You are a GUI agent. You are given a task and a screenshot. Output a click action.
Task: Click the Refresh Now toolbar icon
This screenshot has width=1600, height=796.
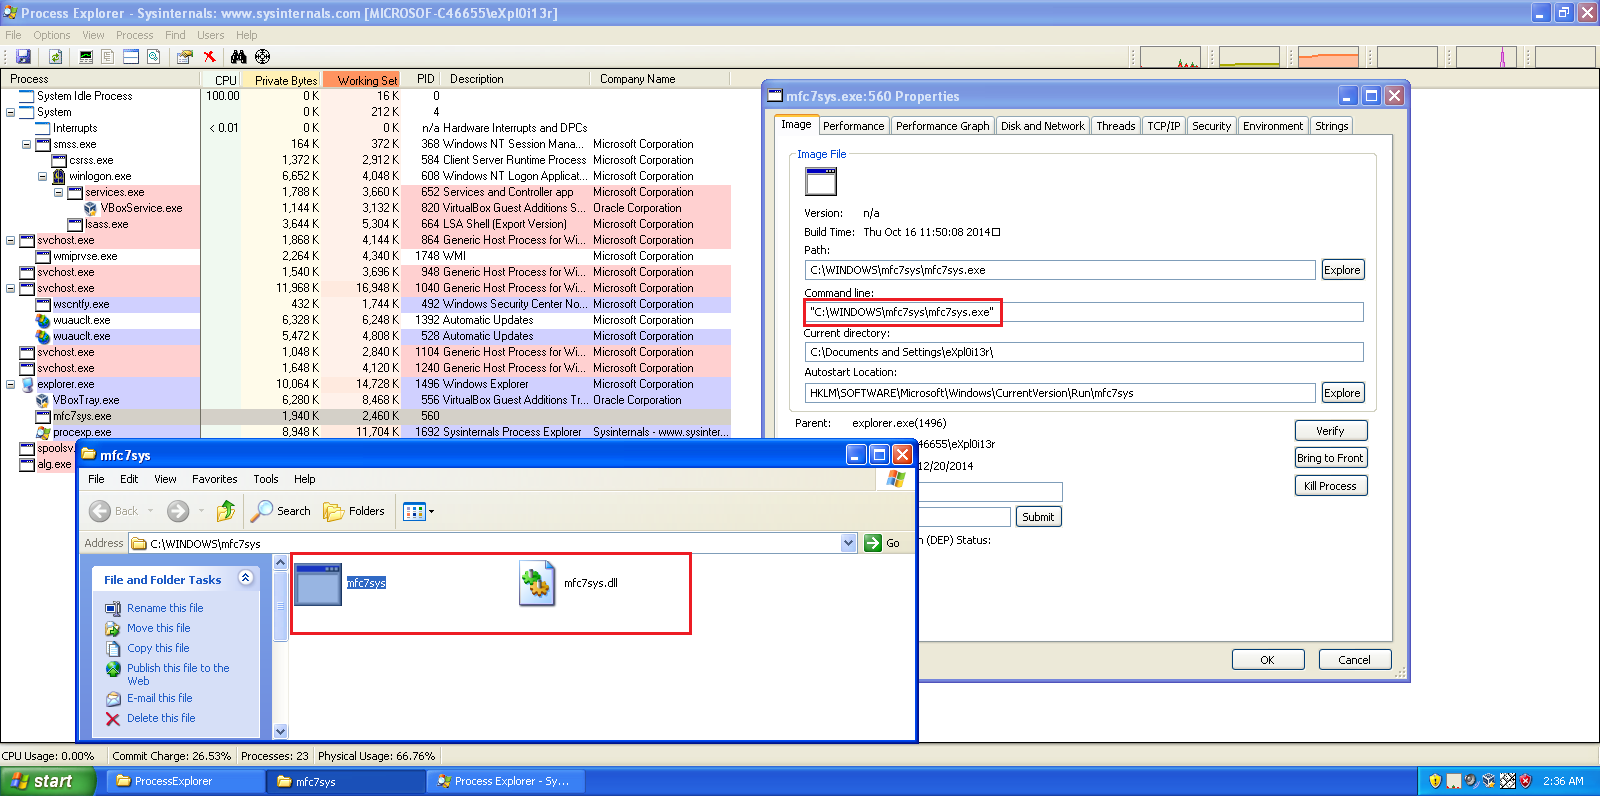[56, 57]
